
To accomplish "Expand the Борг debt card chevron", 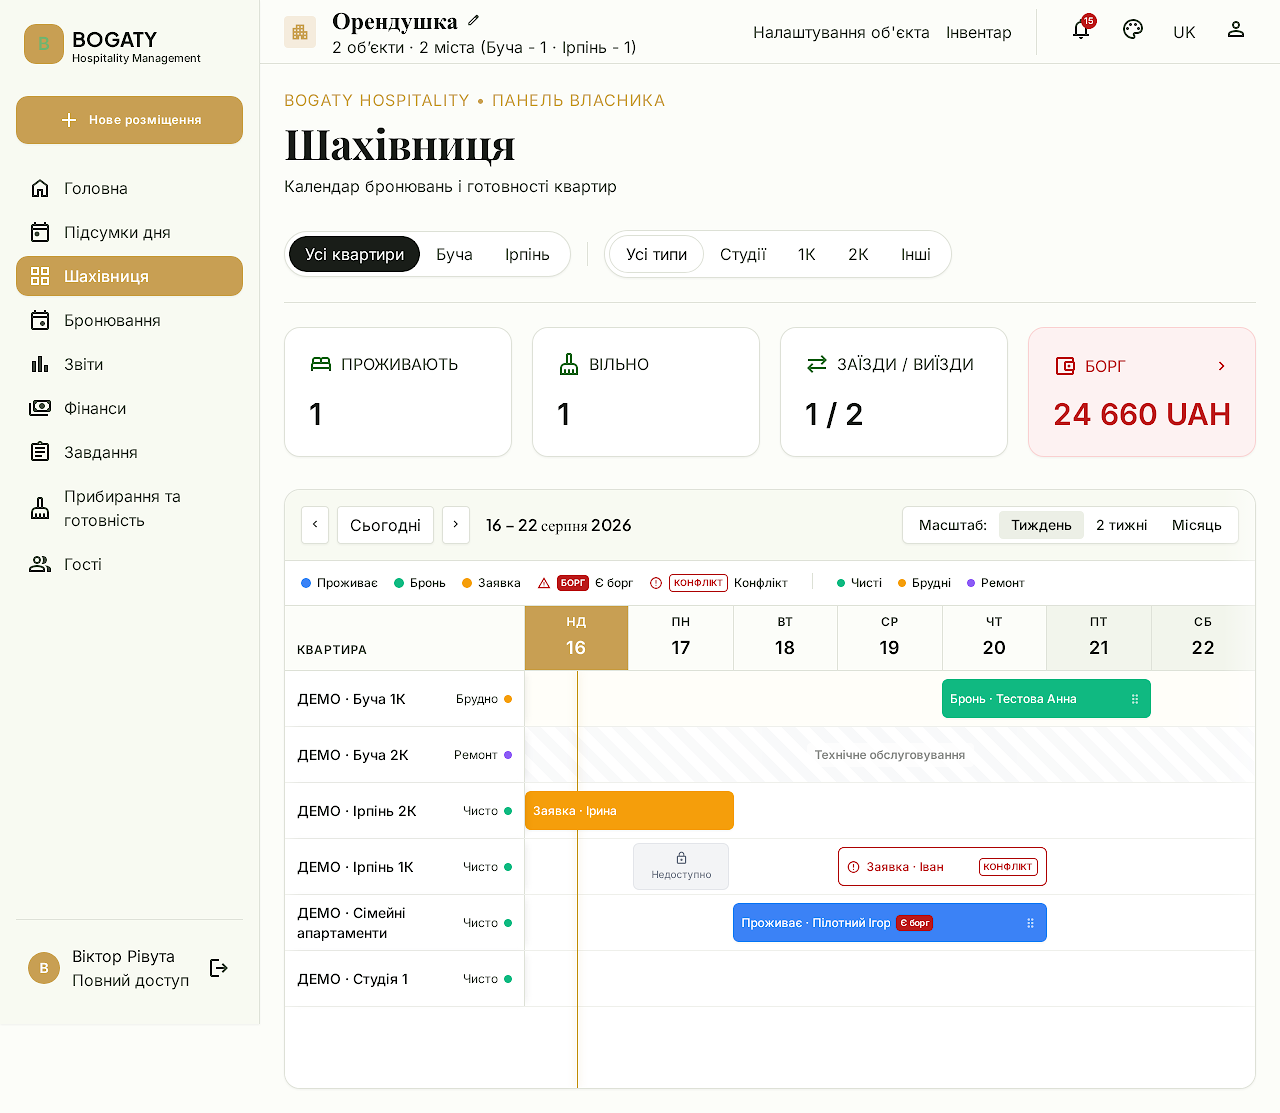I will 1221,366.
